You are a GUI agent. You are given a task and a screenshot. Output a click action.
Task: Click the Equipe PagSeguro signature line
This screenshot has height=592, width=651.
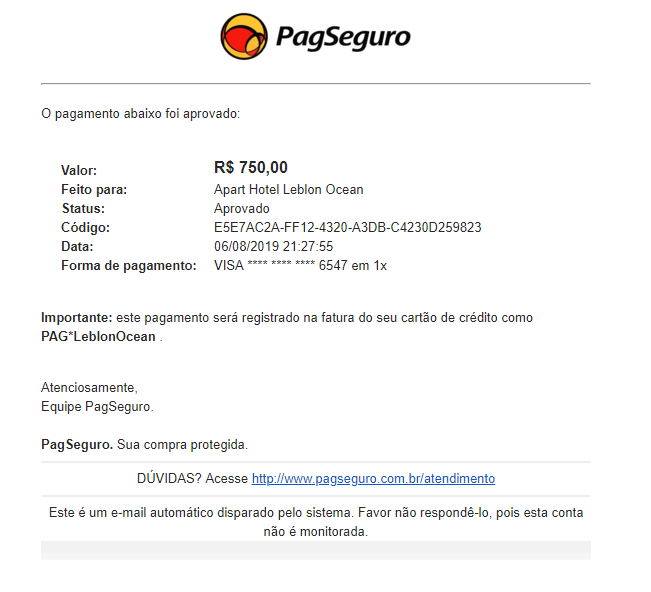(97, 406)
